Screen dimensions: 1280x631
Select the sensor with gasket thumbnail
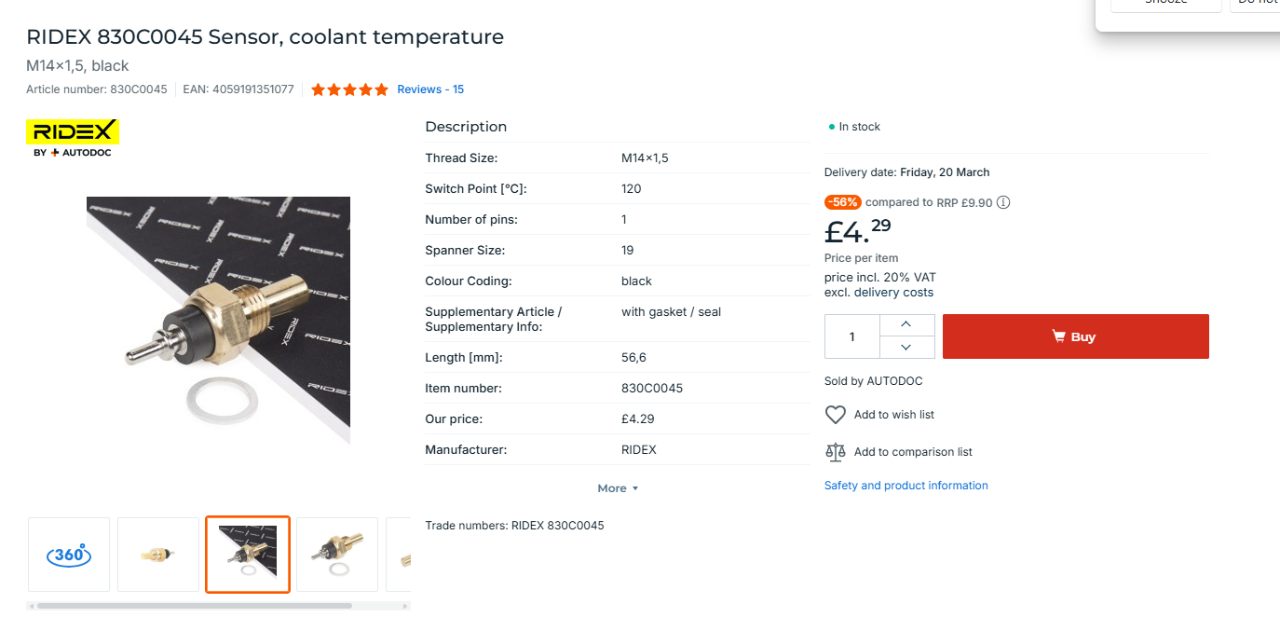(x=337, y=554)
